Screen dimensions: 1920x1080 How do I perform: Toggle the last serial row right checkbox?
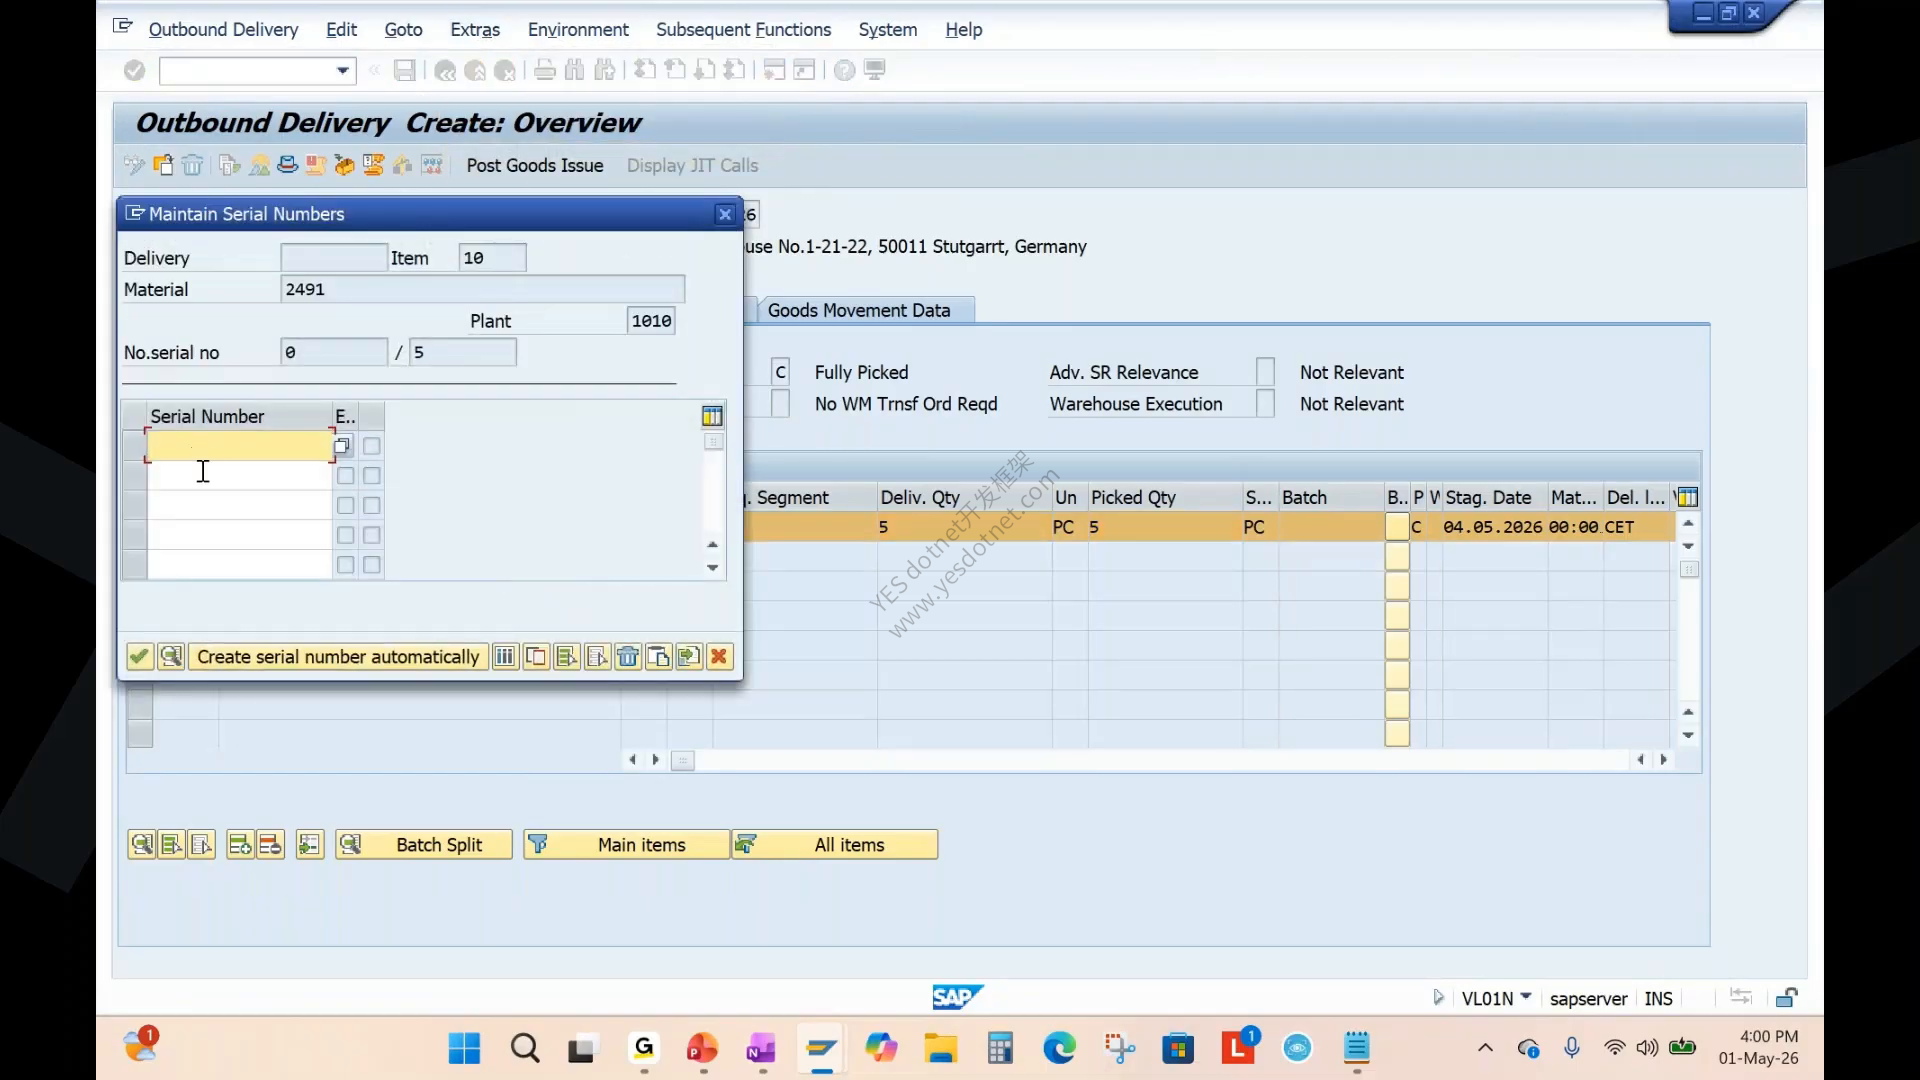pos(372,565)
